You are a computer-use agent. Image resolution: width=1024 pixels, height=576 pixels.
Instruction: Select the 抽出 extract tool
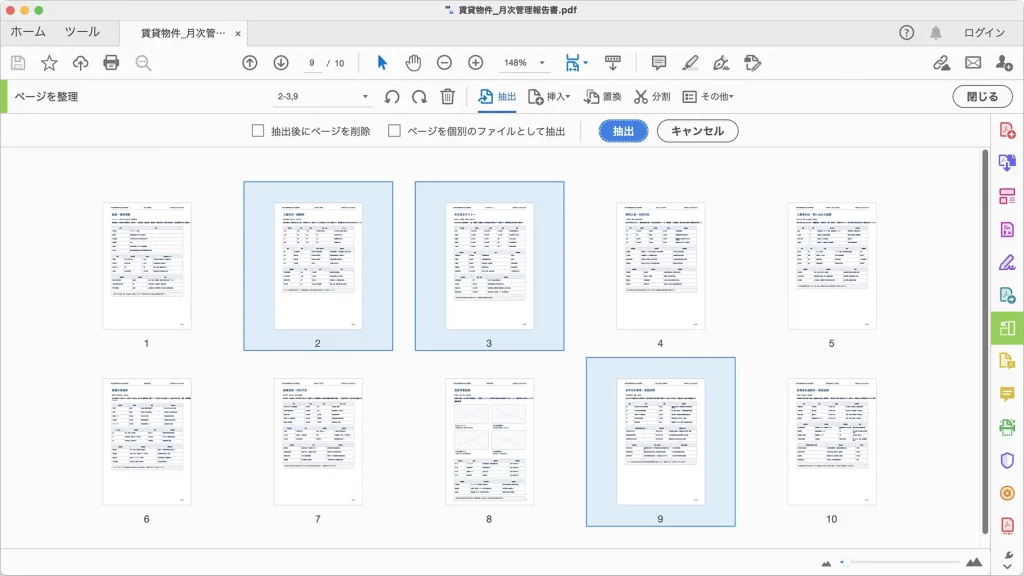pyautogui.click(x=497, y=97)
